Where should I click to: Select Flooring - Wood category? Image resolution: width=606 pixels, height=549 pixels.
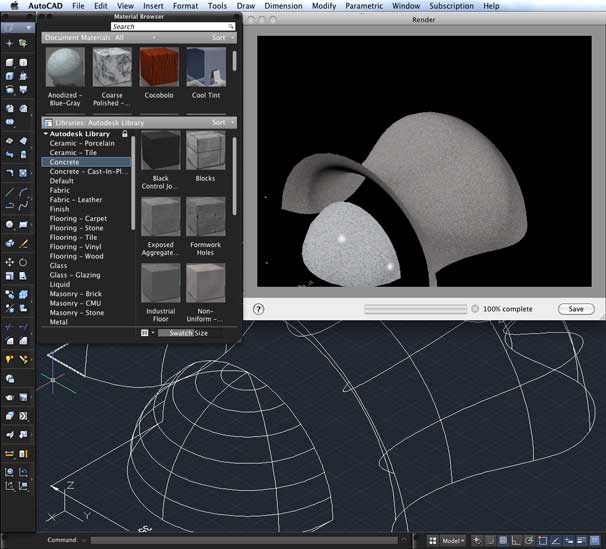pos(77,256)
